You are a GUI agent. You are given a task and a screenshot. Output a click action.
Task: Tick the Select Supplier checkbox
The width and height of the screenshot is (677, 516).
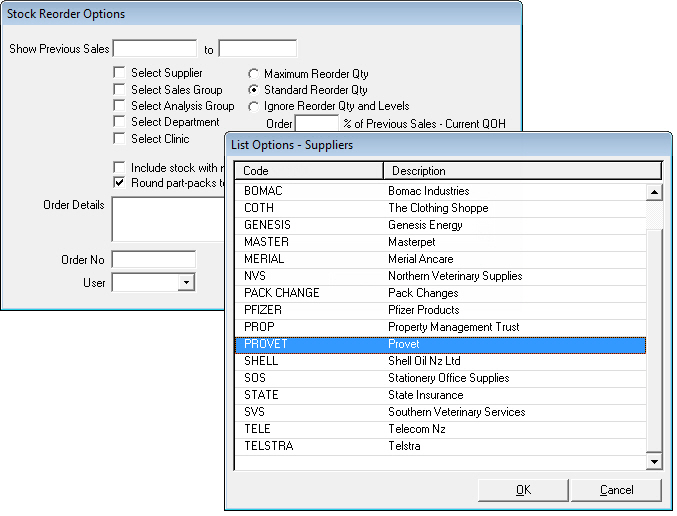(119, 73)
